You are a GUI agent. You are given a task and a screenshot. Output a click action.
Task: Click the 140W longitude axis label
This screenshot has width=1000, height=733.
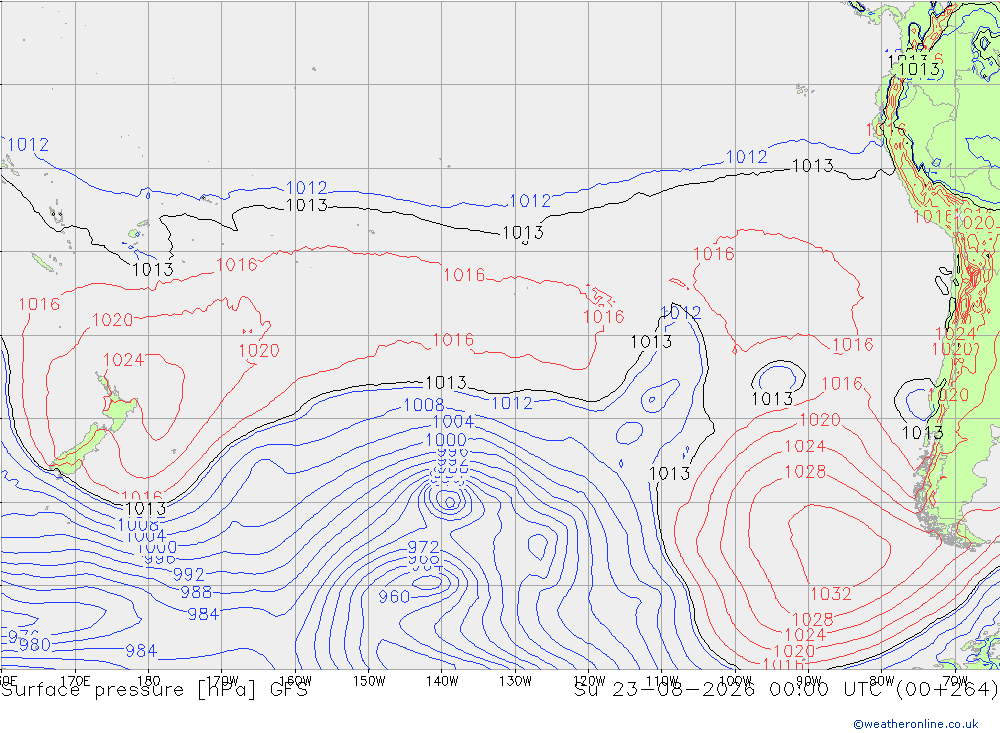442,681
